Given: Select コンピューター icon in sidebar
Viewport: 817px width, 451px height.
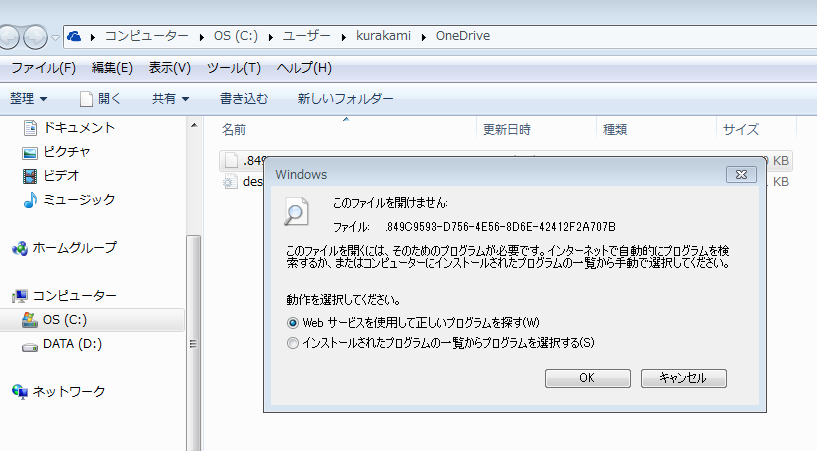Looking at the screenshot, I should coord(20,296).
